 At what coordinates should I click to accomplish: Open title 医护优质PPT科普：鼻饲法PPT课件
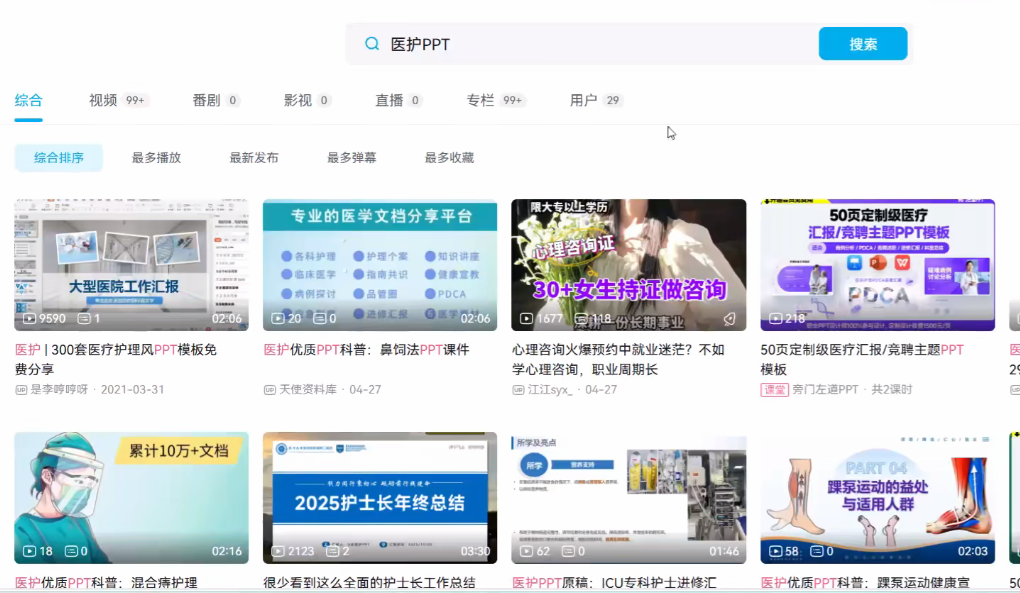point(366,350)
